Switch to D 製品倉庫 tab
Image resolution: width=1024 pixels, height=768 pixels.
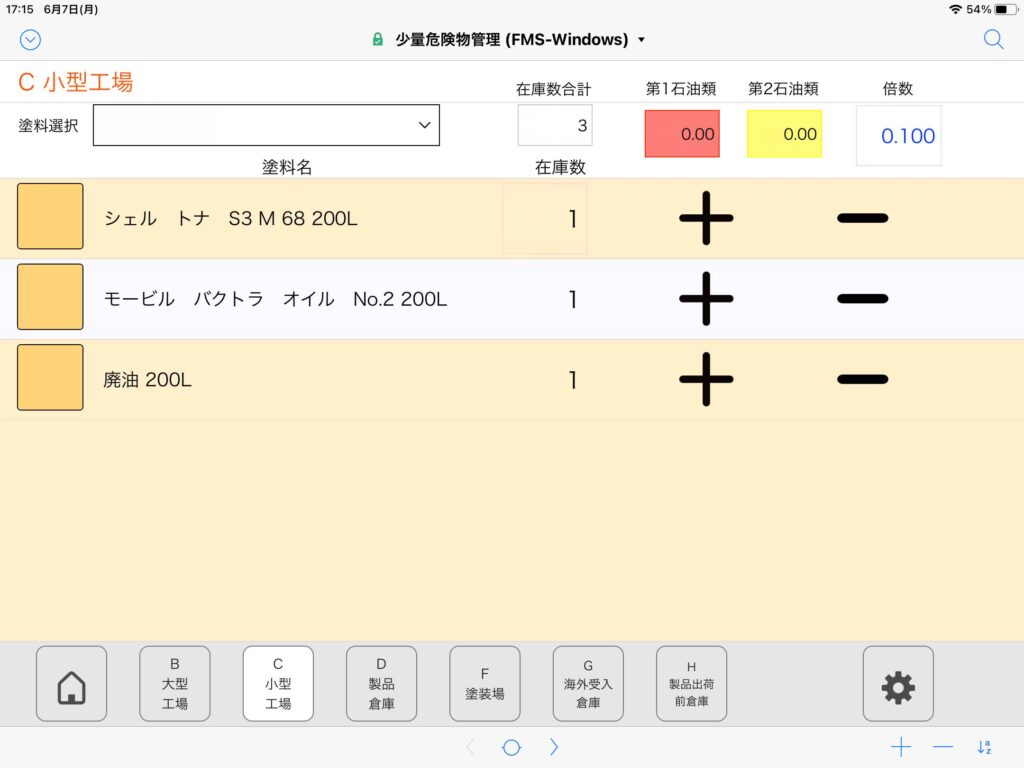381,684
